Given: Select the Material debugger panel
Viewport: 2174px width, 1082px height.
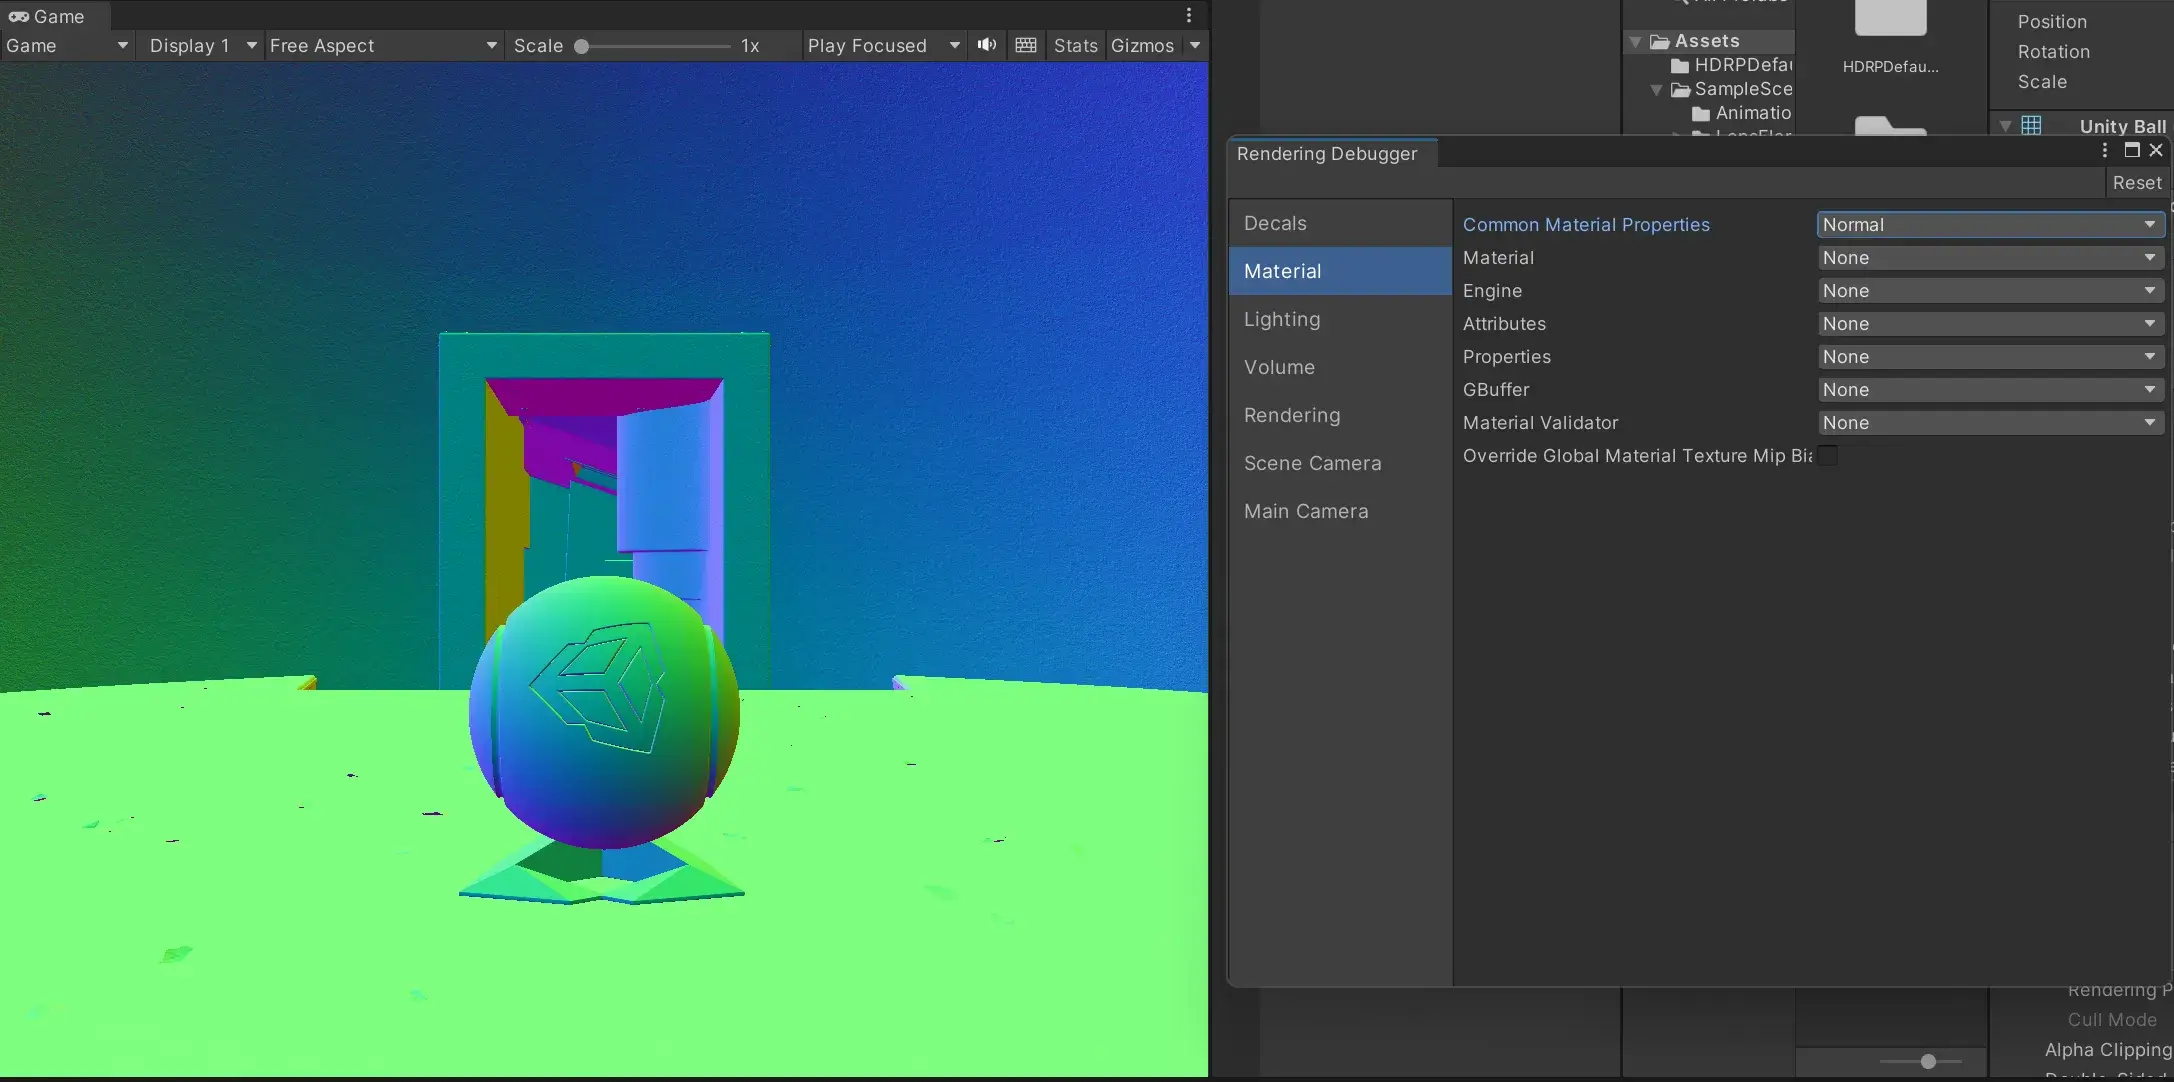Looking at the screenshot, I should [1340, 271].
